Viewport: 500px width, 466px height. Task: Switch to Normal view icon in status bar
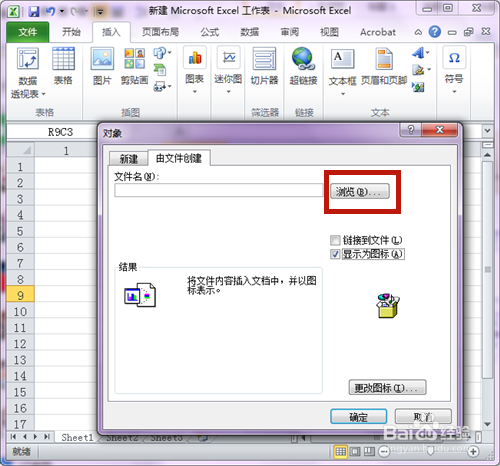pos(340,452)
